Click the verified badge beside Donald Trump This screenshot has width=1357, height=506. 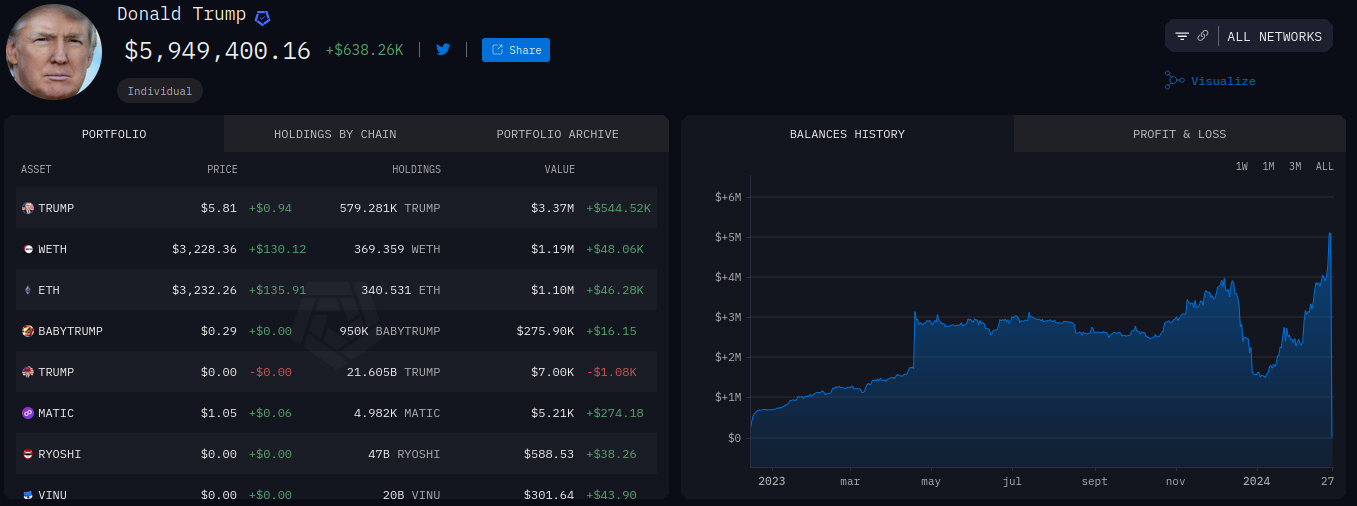coord(262,18)
